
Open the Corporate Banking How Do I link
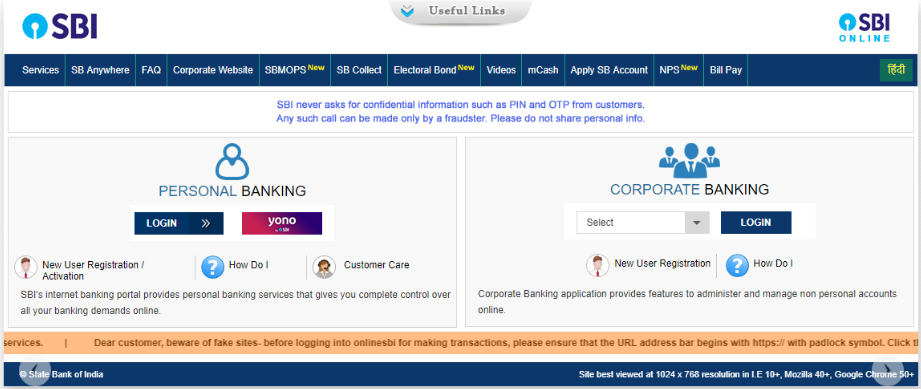coord(773,263)
